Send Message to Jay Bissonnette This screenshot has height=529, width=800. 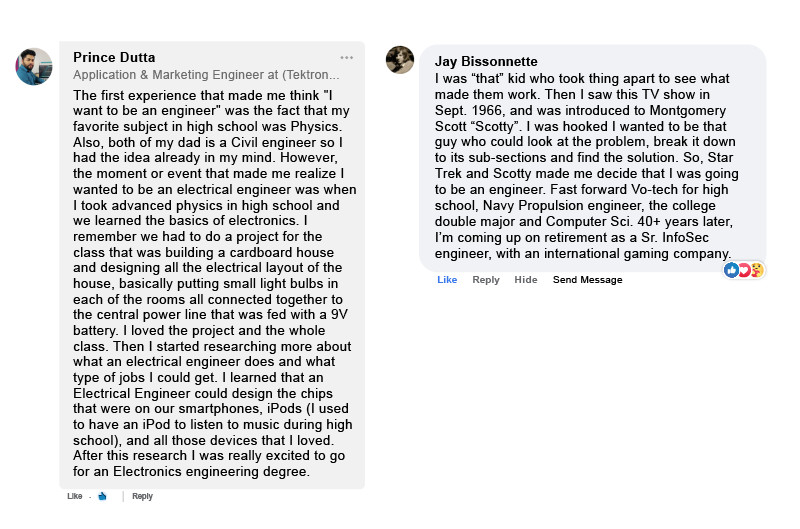pyautogui.click(x=587, y=280)
